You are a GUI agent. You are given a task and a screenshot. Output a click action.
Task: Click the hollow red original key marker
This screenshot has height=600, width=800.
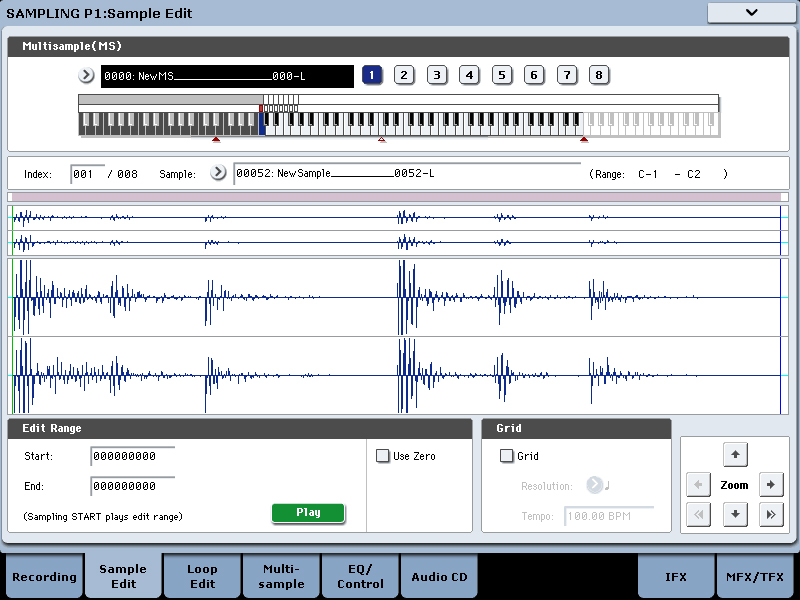[382, 139]
